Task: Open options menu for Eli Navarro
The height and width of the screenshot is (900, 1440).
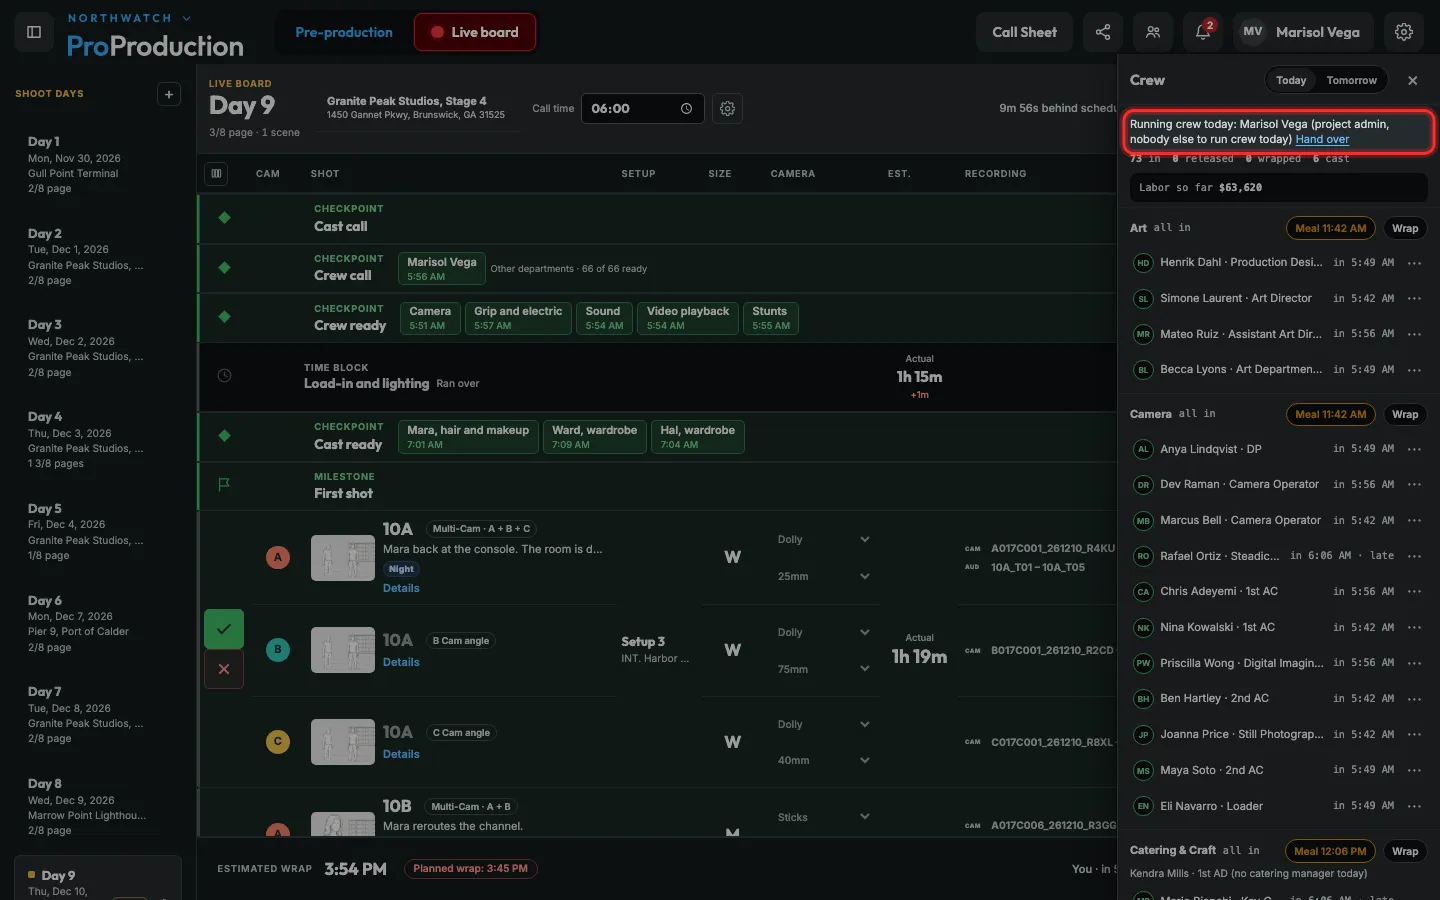Action: [x=1414, y=806]
